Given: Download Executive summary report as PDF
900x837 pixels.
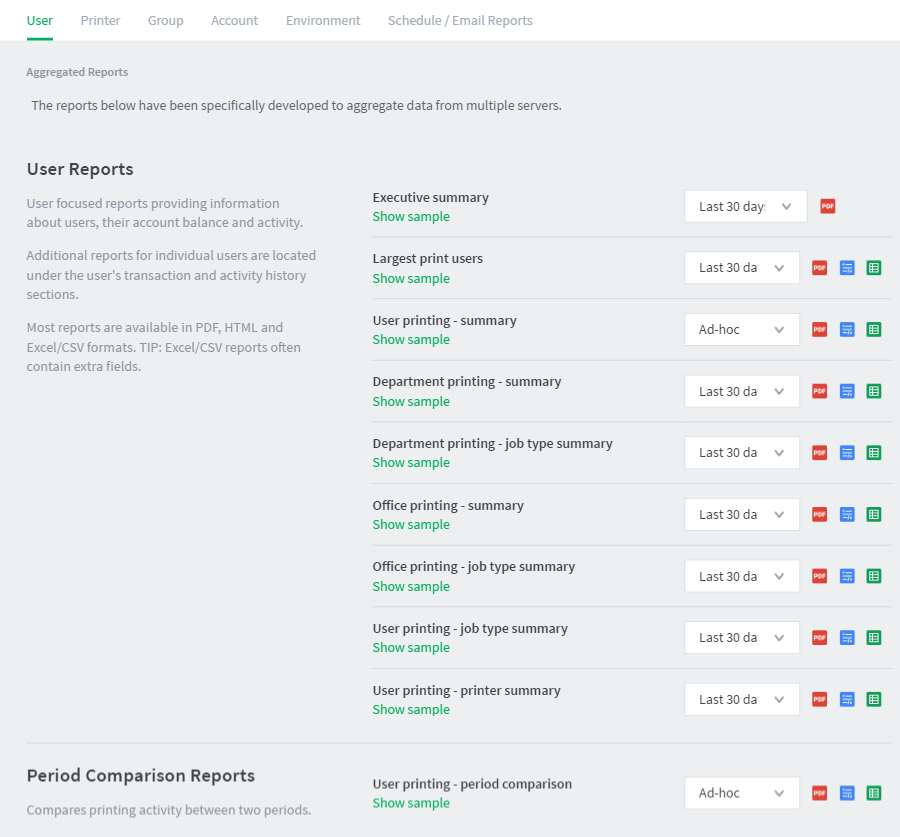Looking at the screenshot, I should click(x=827, y=206).
